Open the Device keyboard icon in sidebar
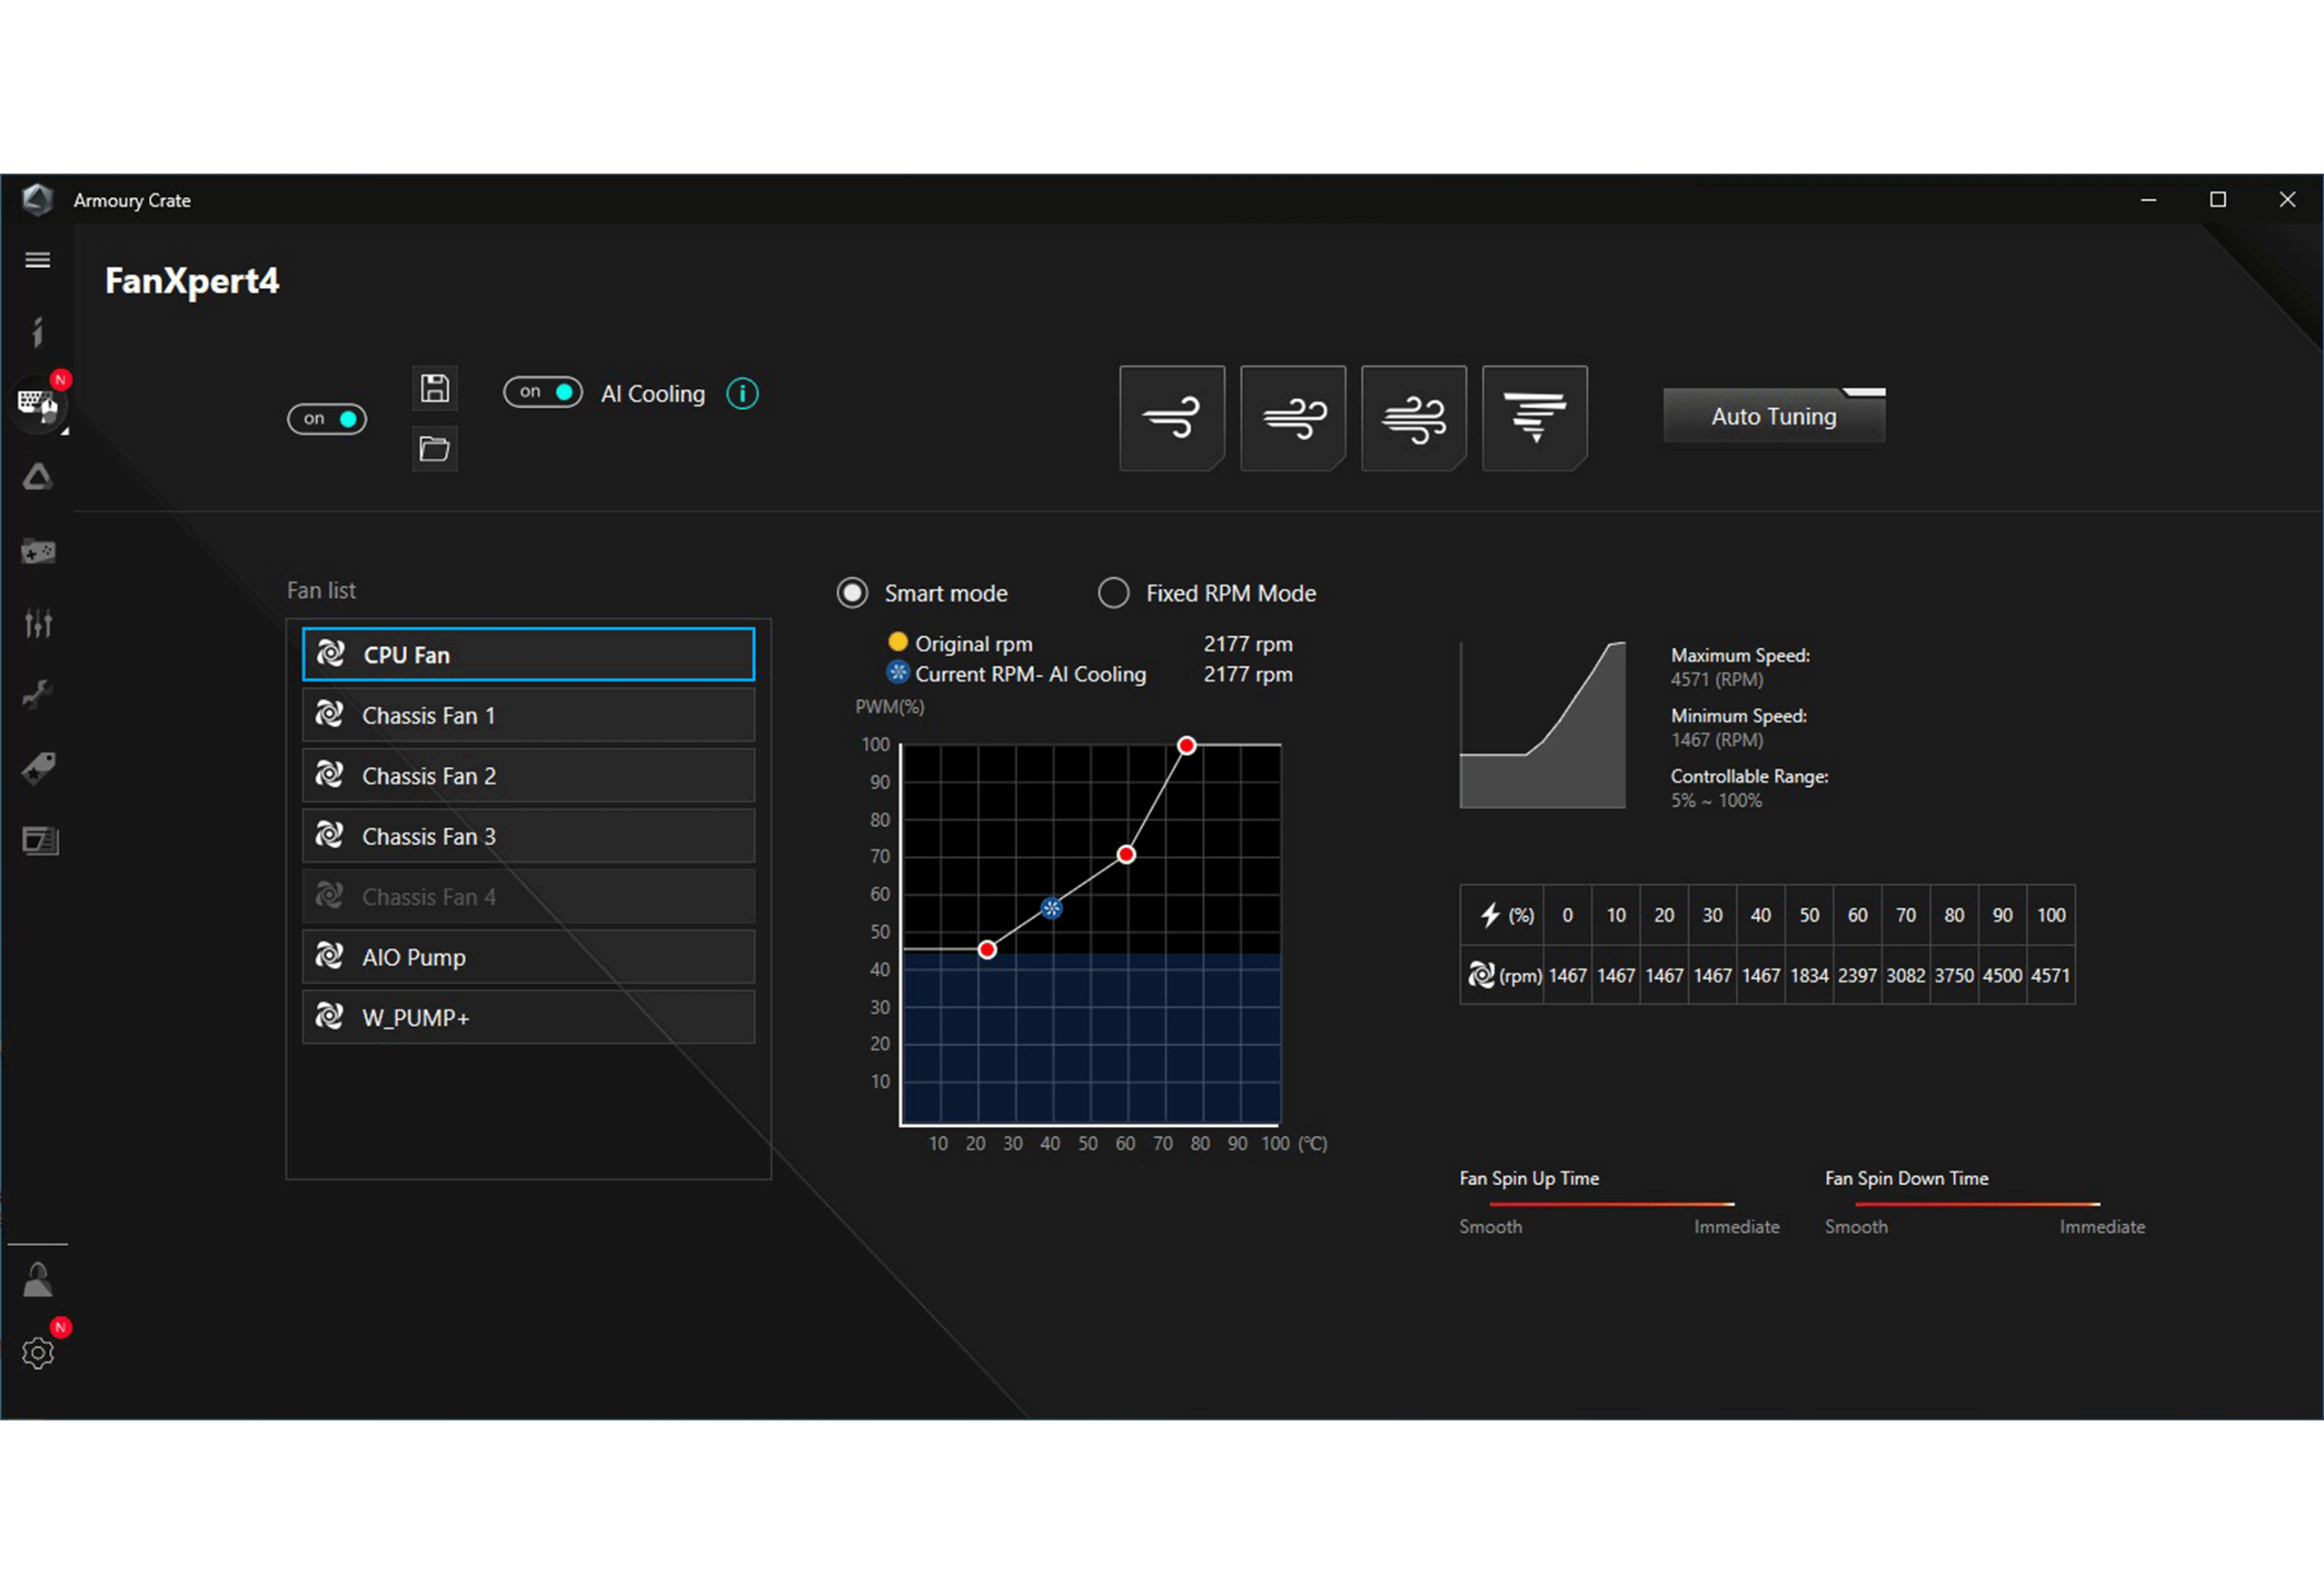 (38, 404)
